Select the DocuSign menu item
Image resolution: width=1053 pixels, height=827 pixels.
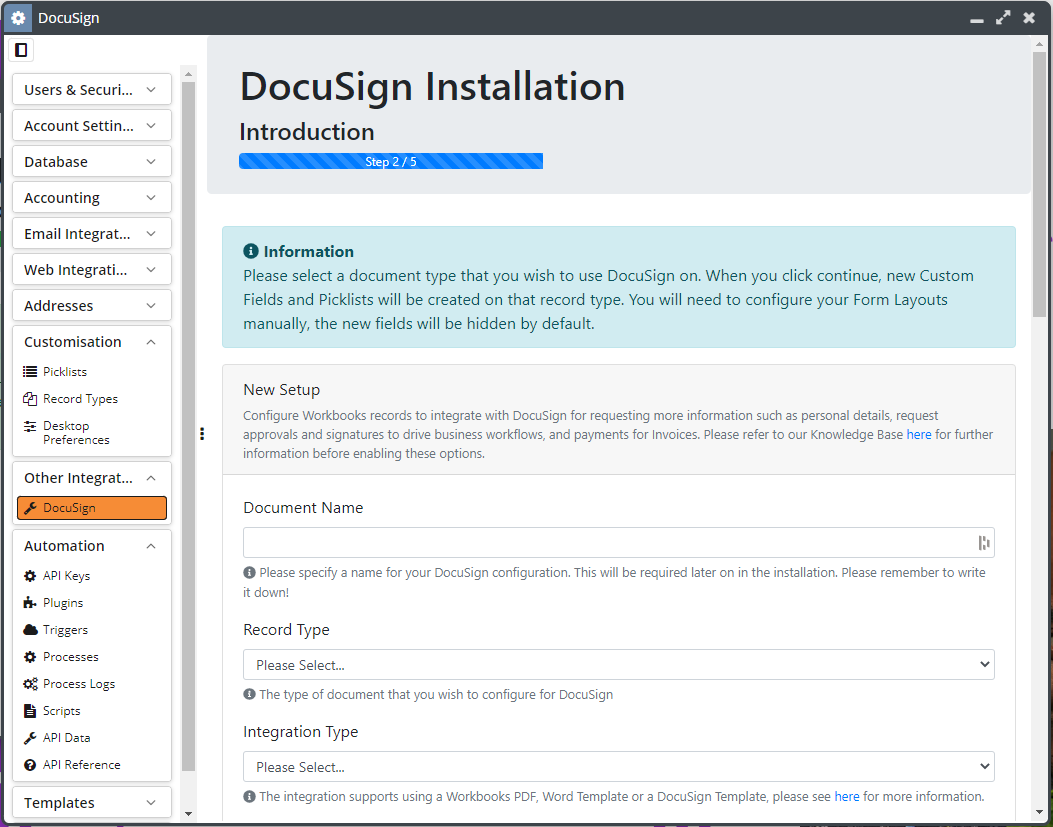(x=92, y=508)
